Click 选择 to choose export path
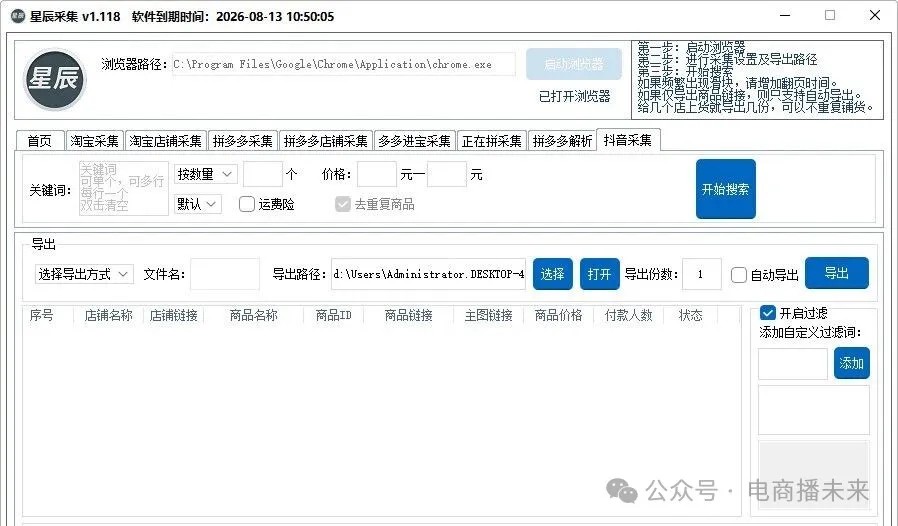Screen dimensions: 898x526 pyautogui.click(x=552, y=274)
